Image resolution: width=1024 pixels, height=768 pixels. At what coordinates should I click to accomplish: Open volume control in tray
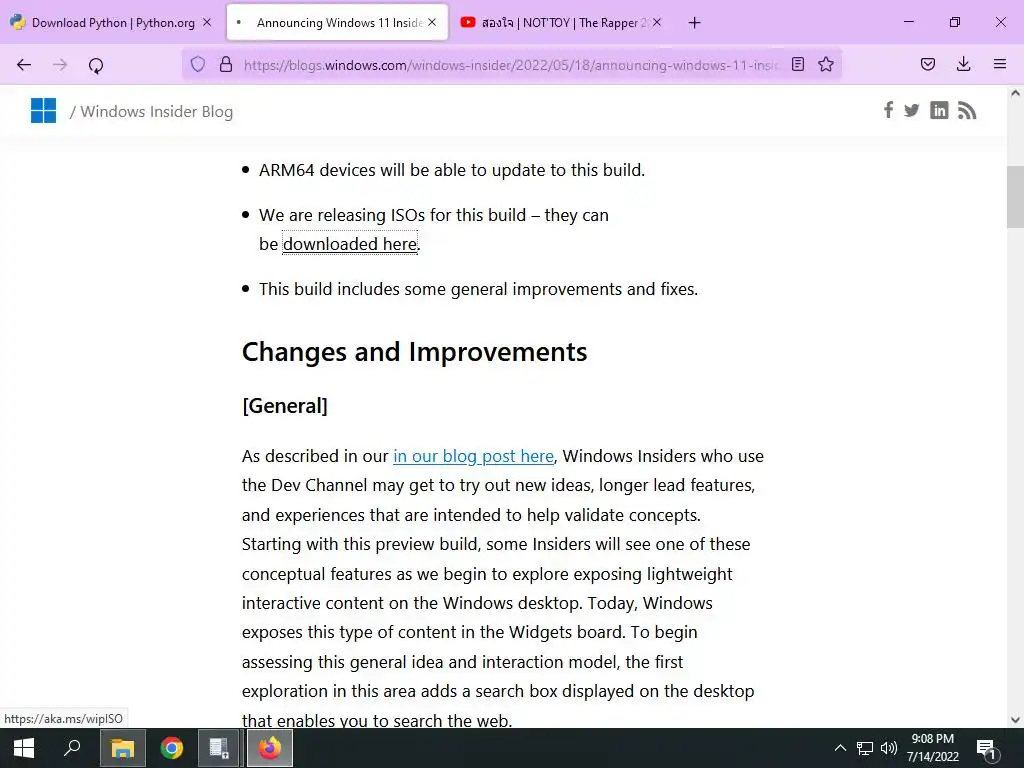pyautogui.click(x=888, y=748)
